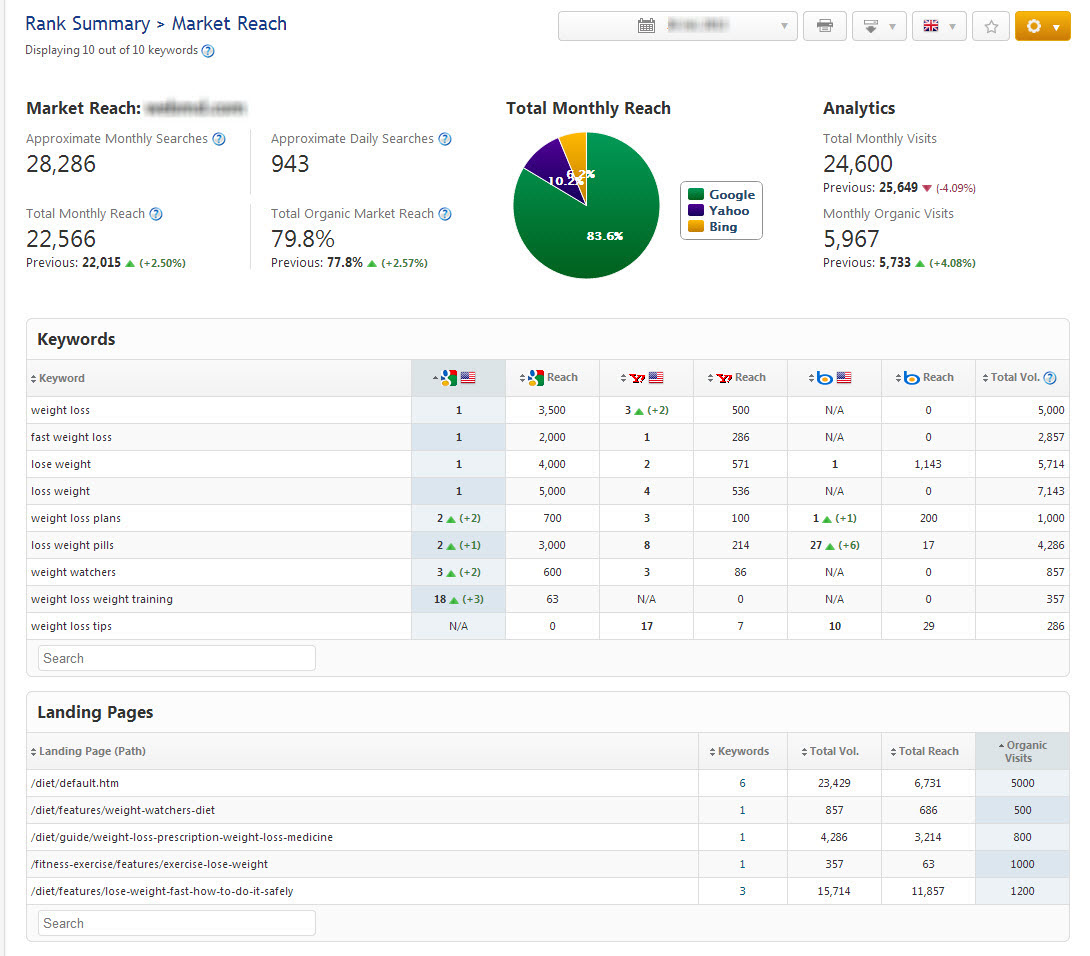Open help for Approximate Monthly Searches
This screenshot has width=1090, height=956.
pos(219,139)
